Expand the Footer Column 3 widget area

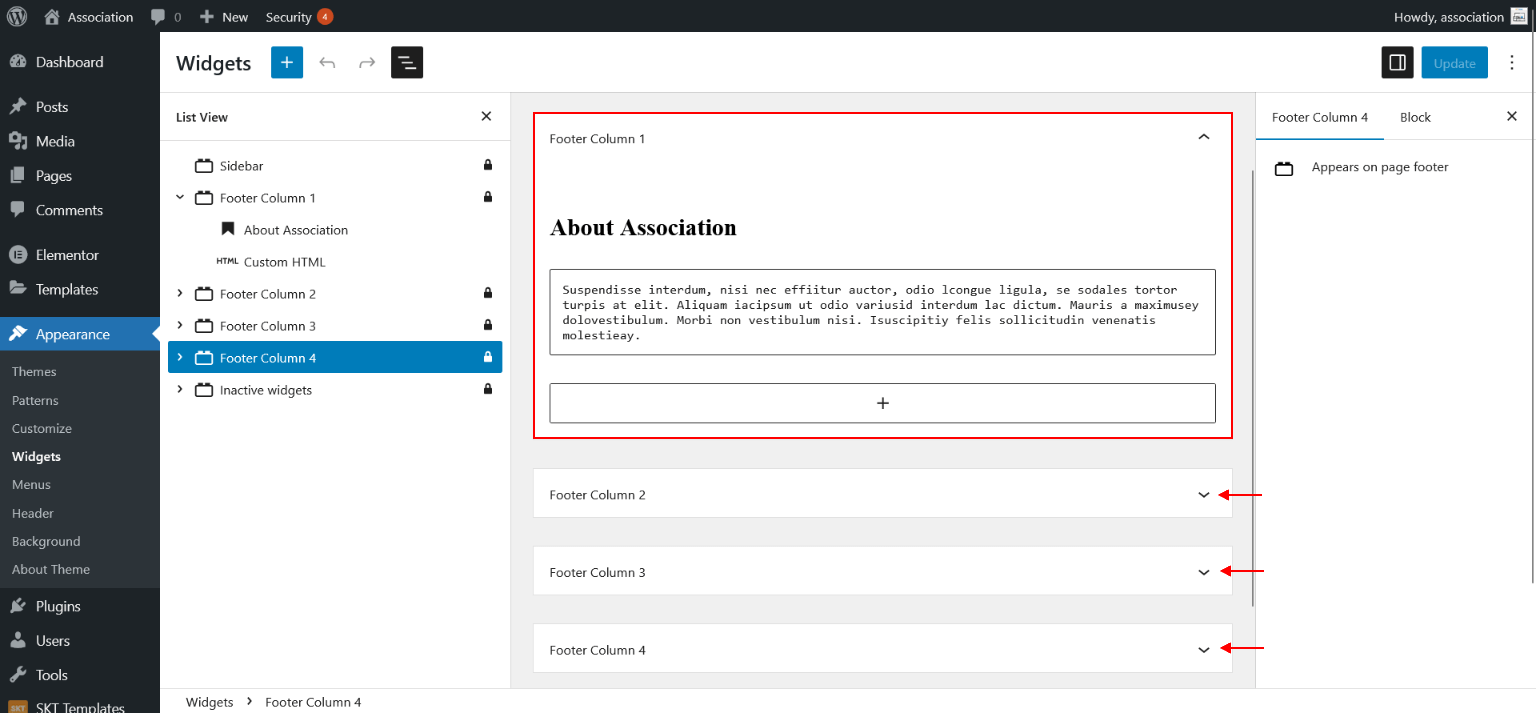point(1203,572)
